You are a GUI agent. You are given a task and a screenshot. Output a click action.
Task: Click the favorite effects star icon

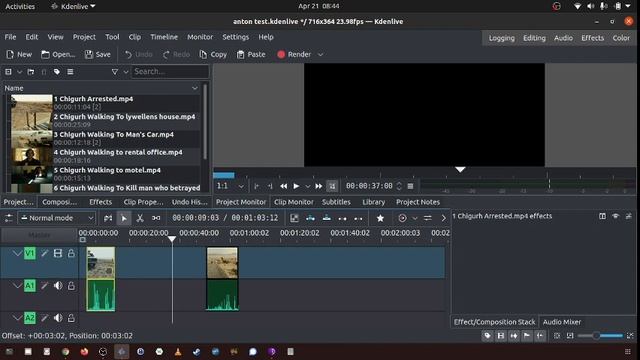point(380,218)
